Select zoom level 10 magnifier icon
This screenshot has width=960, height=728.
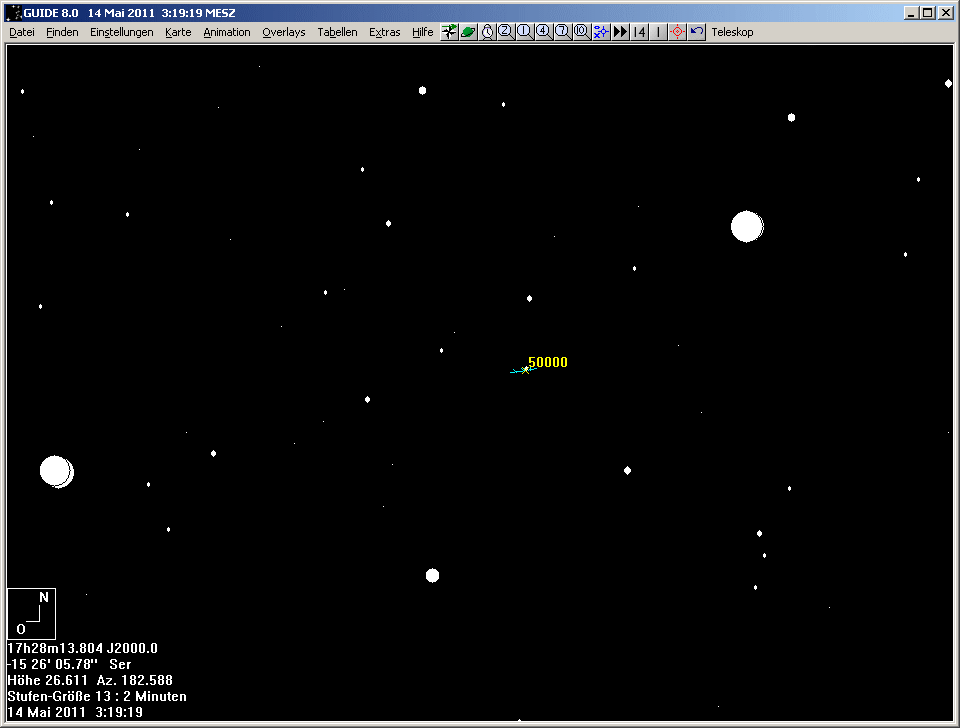point(581,32)
